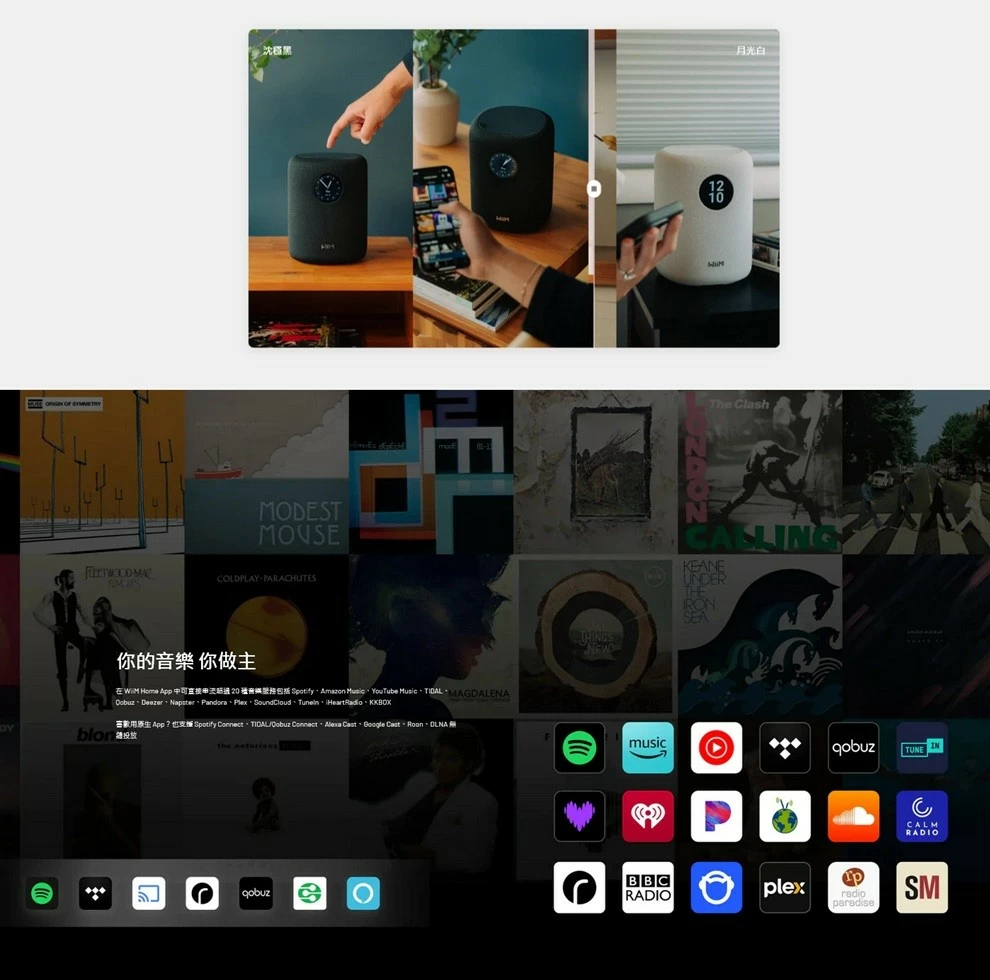Open the SM SomaFM icon

coord(922,887)
